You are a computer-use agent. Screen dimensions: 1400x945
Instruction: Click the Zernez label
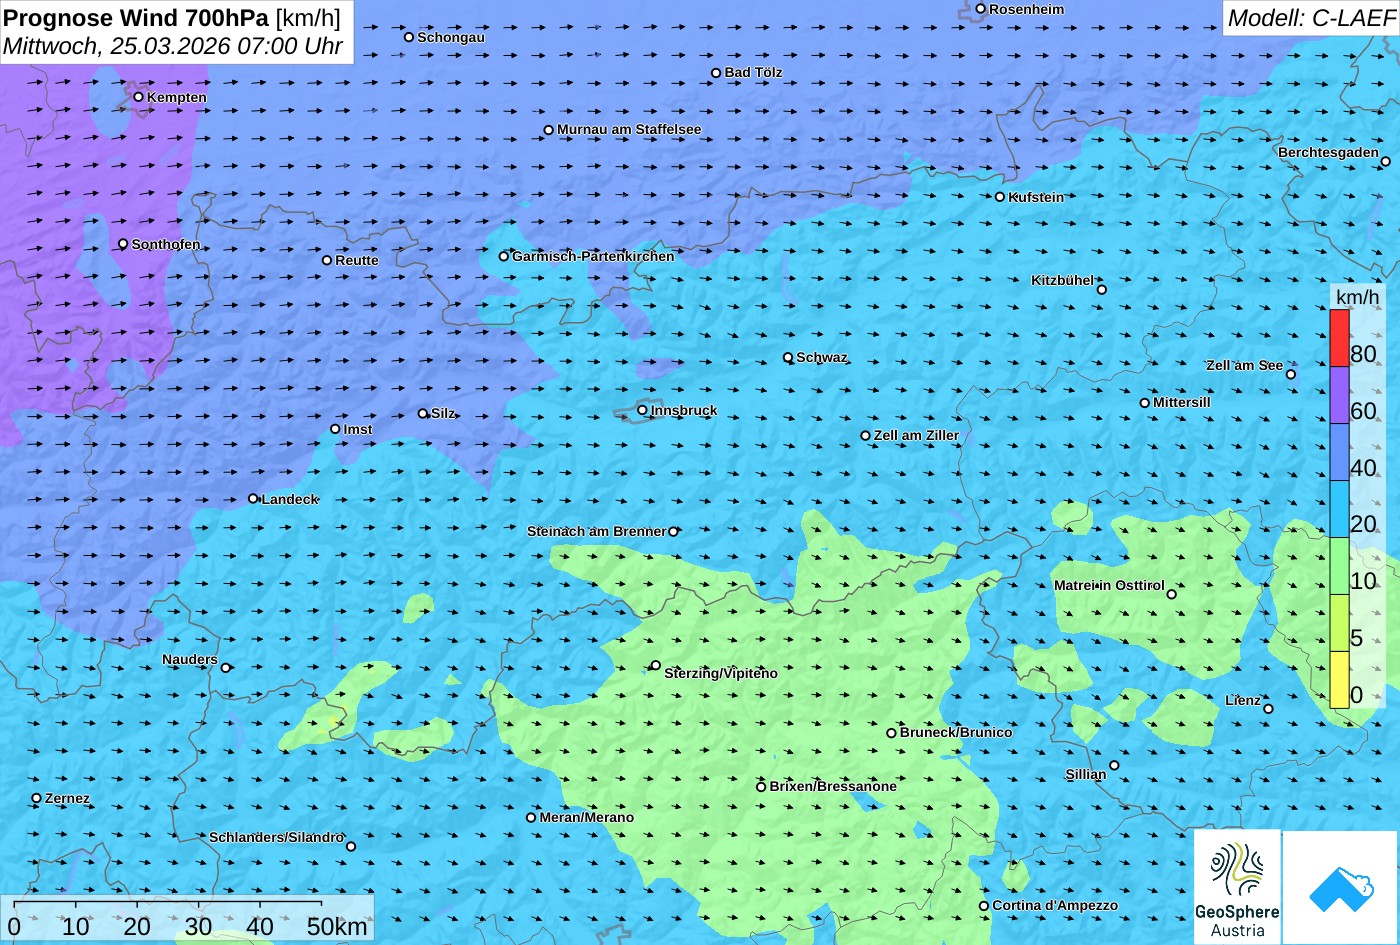[67, 798]
